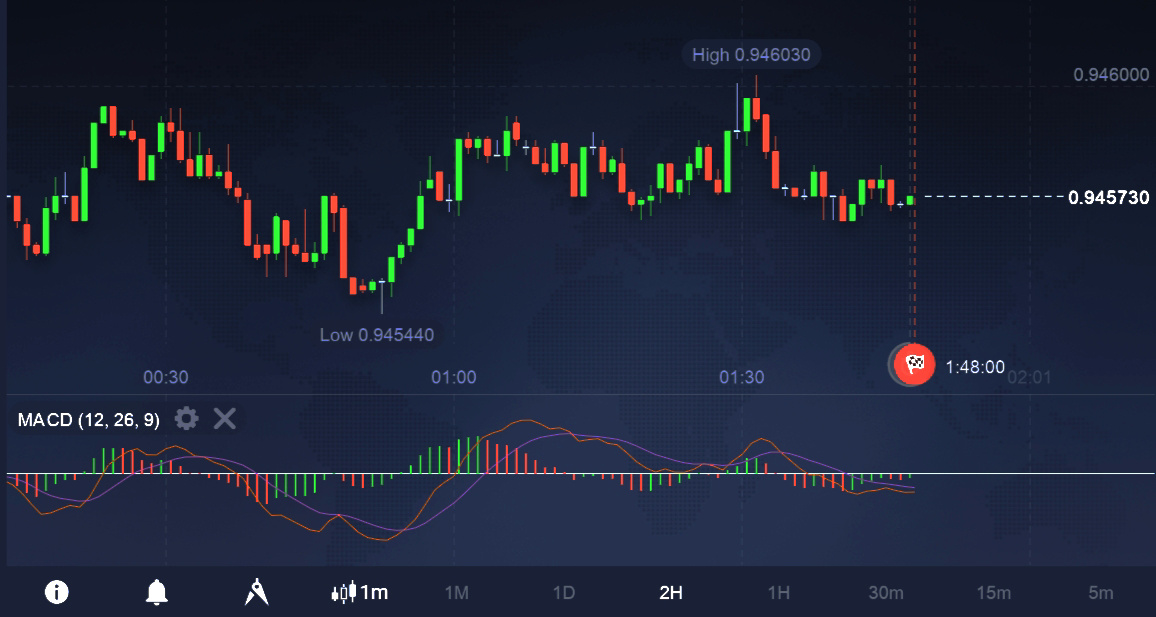Switch to the 1M time range
Image resolution: width=1156 pixels, height=617 pixels.
point(456,592)
